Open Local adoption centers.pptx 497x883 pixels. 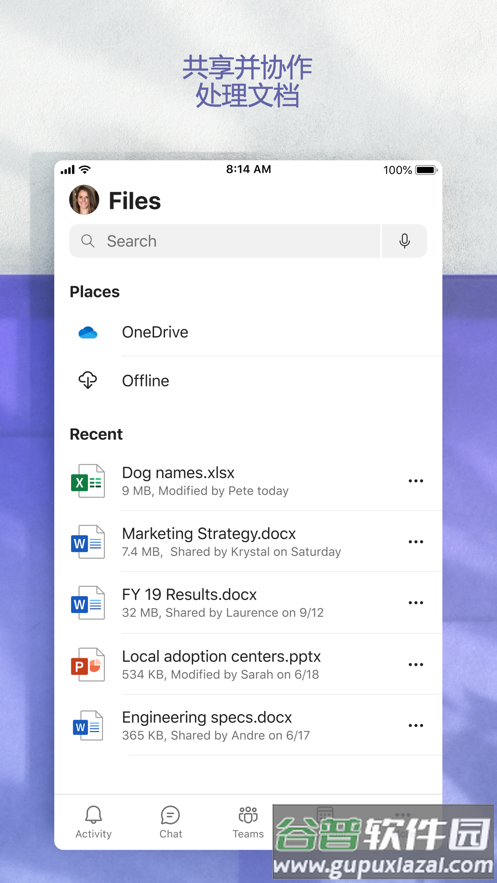(248, 665)
